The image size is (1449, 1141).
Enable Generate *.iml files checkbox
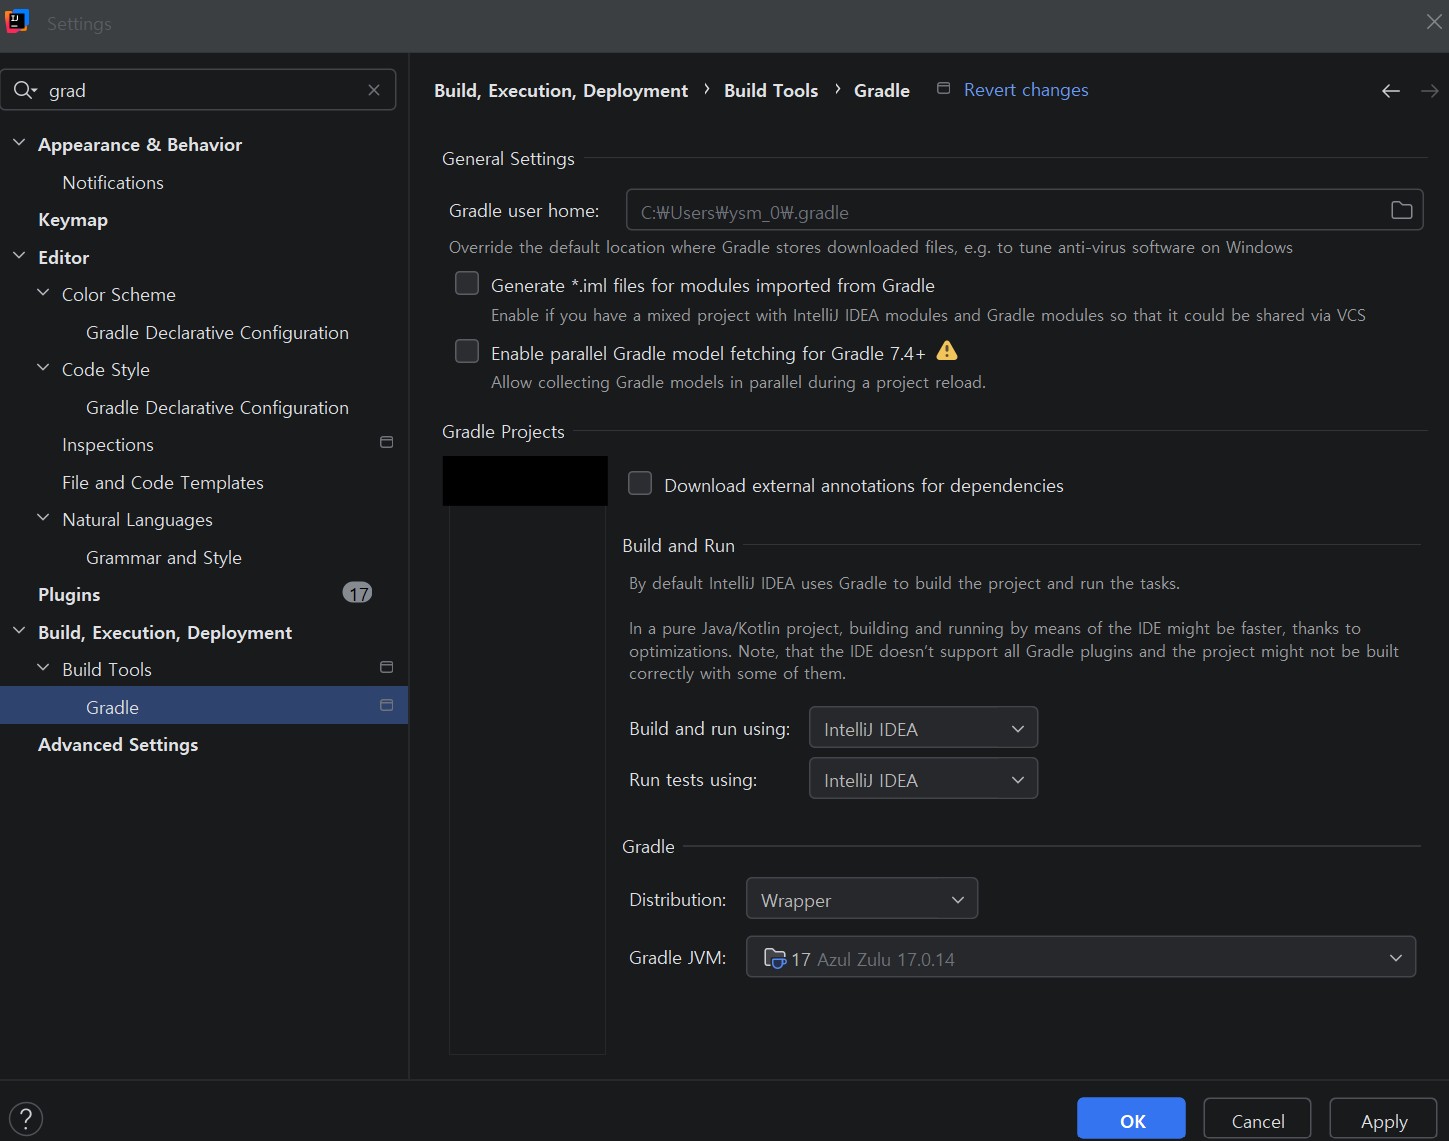pyautogui.click(x=467, y=284)
